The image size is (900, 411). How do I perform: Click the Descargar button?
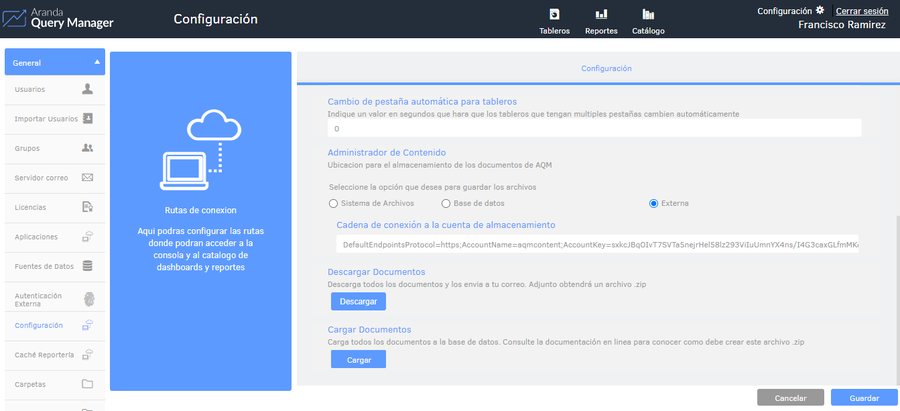point(358,301)
